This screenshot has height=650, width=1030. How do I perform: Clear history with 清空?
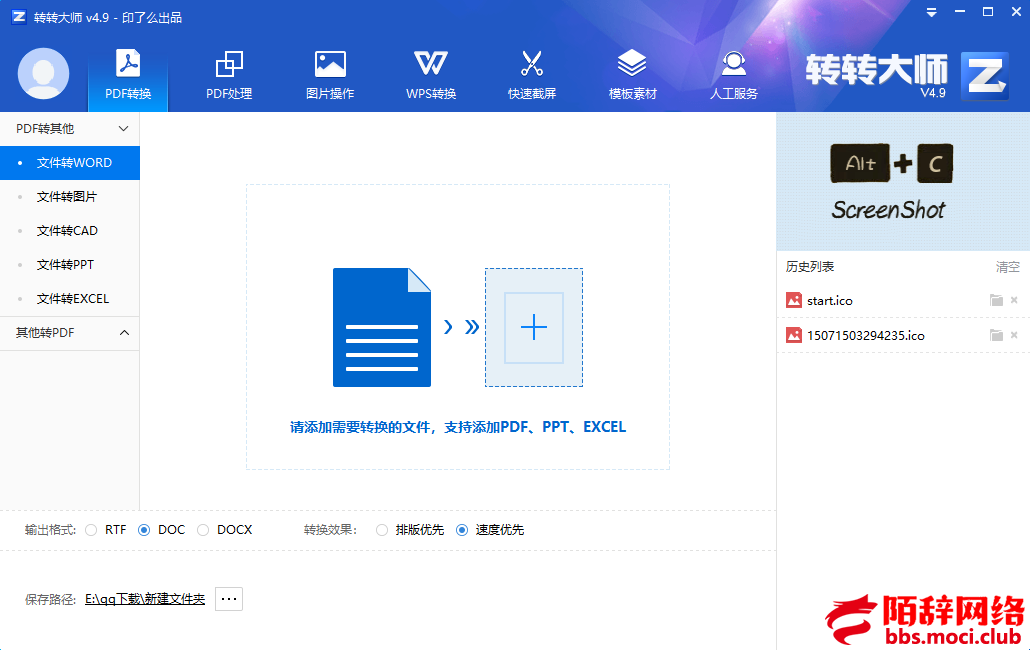1007,267
